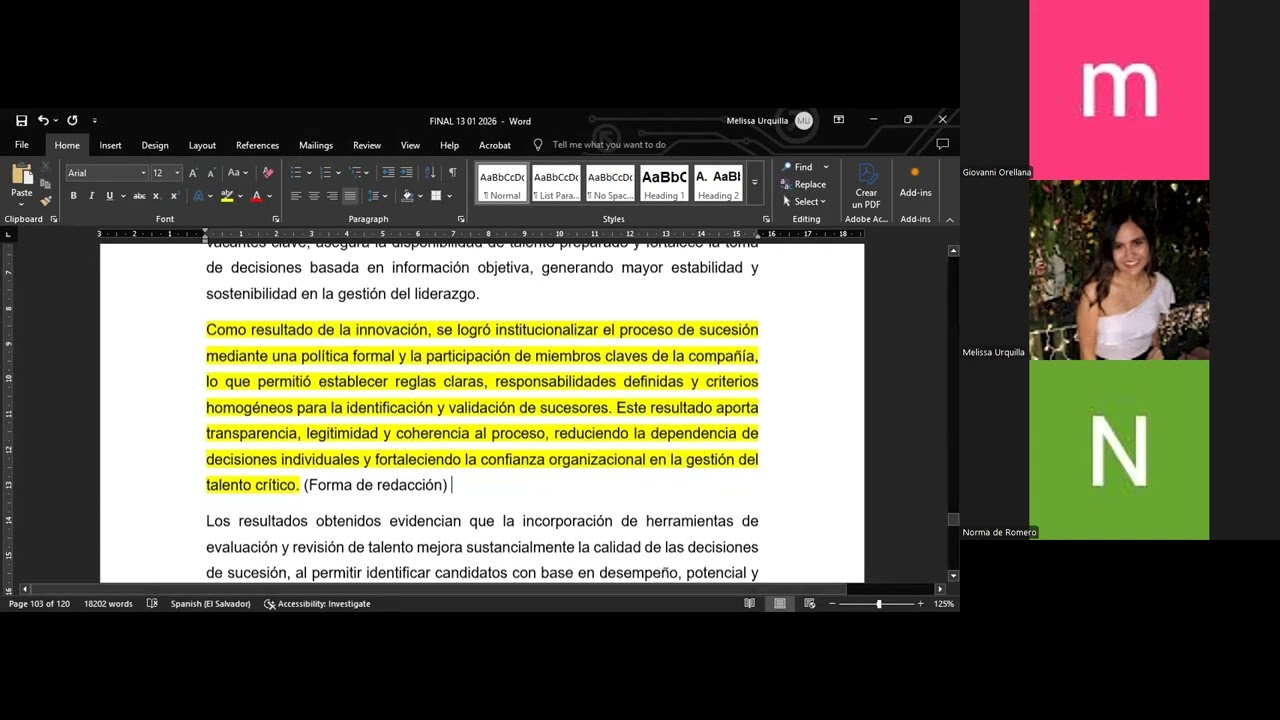Screen dimensions: 1280x720
Task: Apply red font color
Action: click(x=256, y=196)
